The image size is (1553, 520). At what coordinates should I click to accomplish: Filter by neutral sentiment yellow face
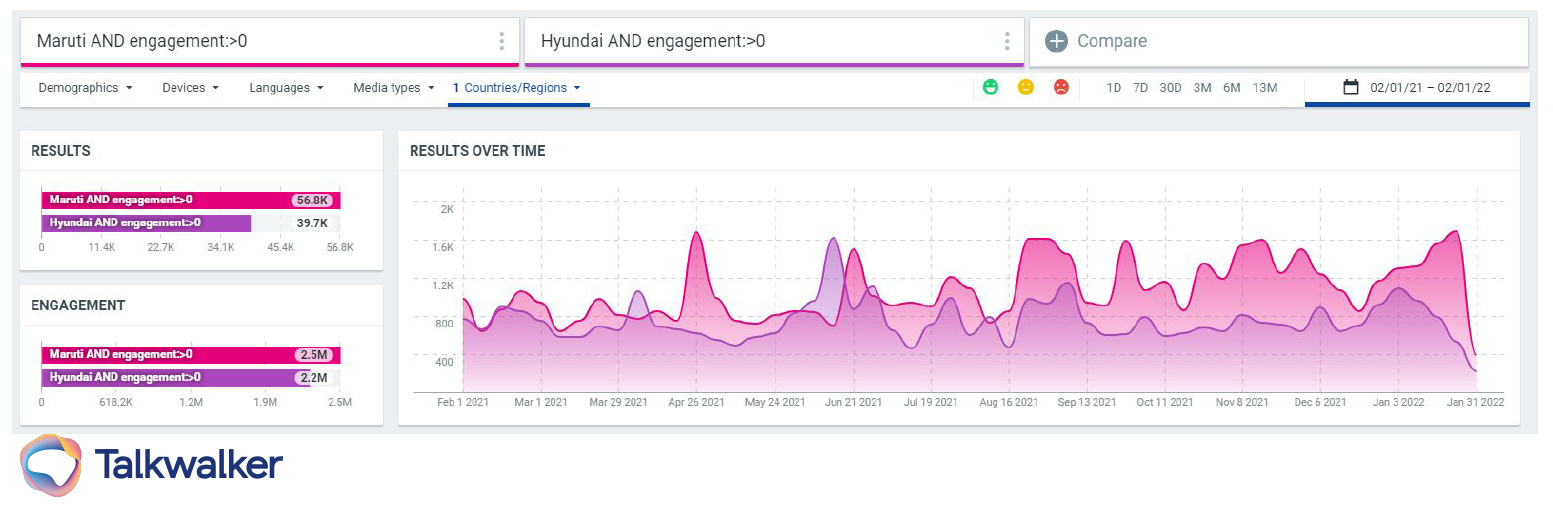tap(1026, 87)
